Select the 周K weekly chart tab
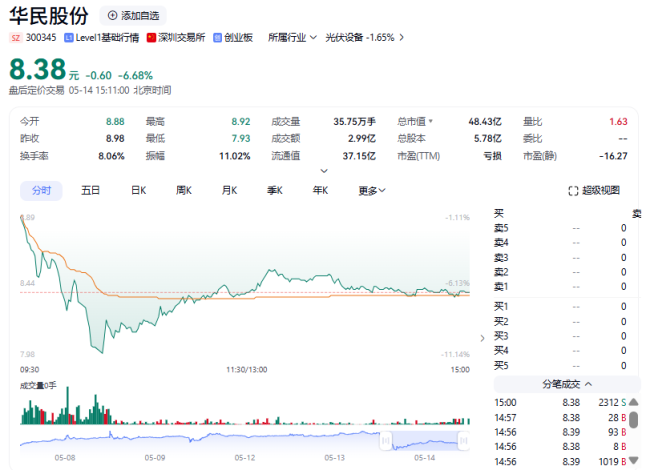 pyautogui.click(x=184, y=191)
